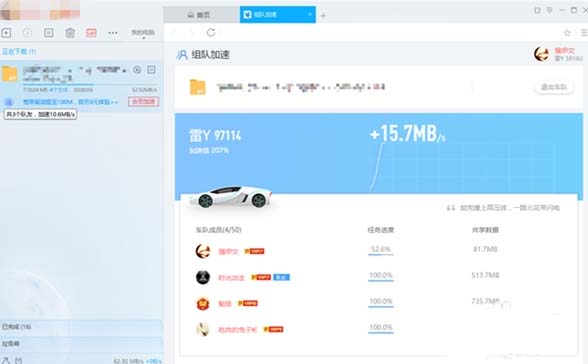Click first member's VIP badge

click(254, 251)
